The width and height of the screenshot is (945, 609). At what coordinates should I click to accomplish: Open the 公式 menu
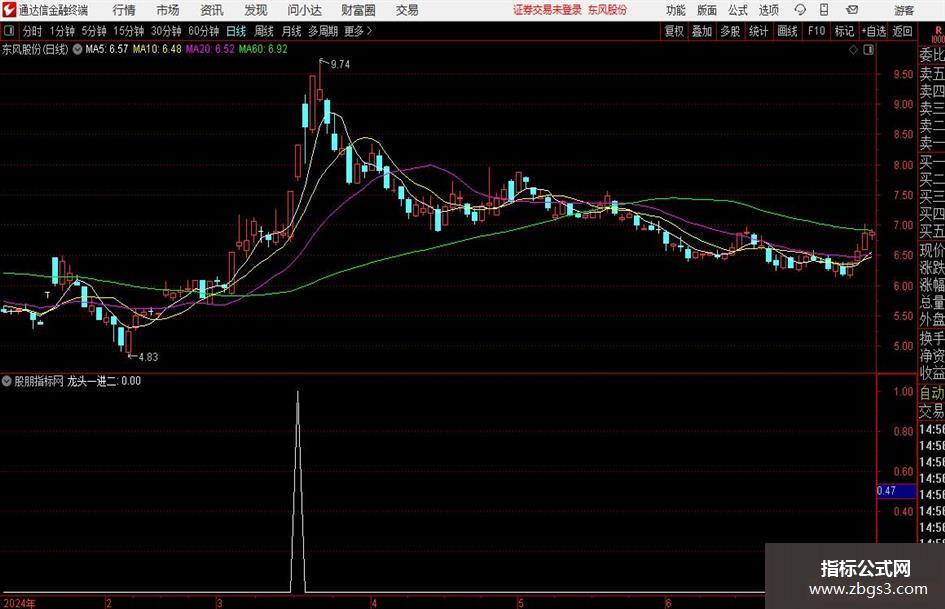click(737, 10)
